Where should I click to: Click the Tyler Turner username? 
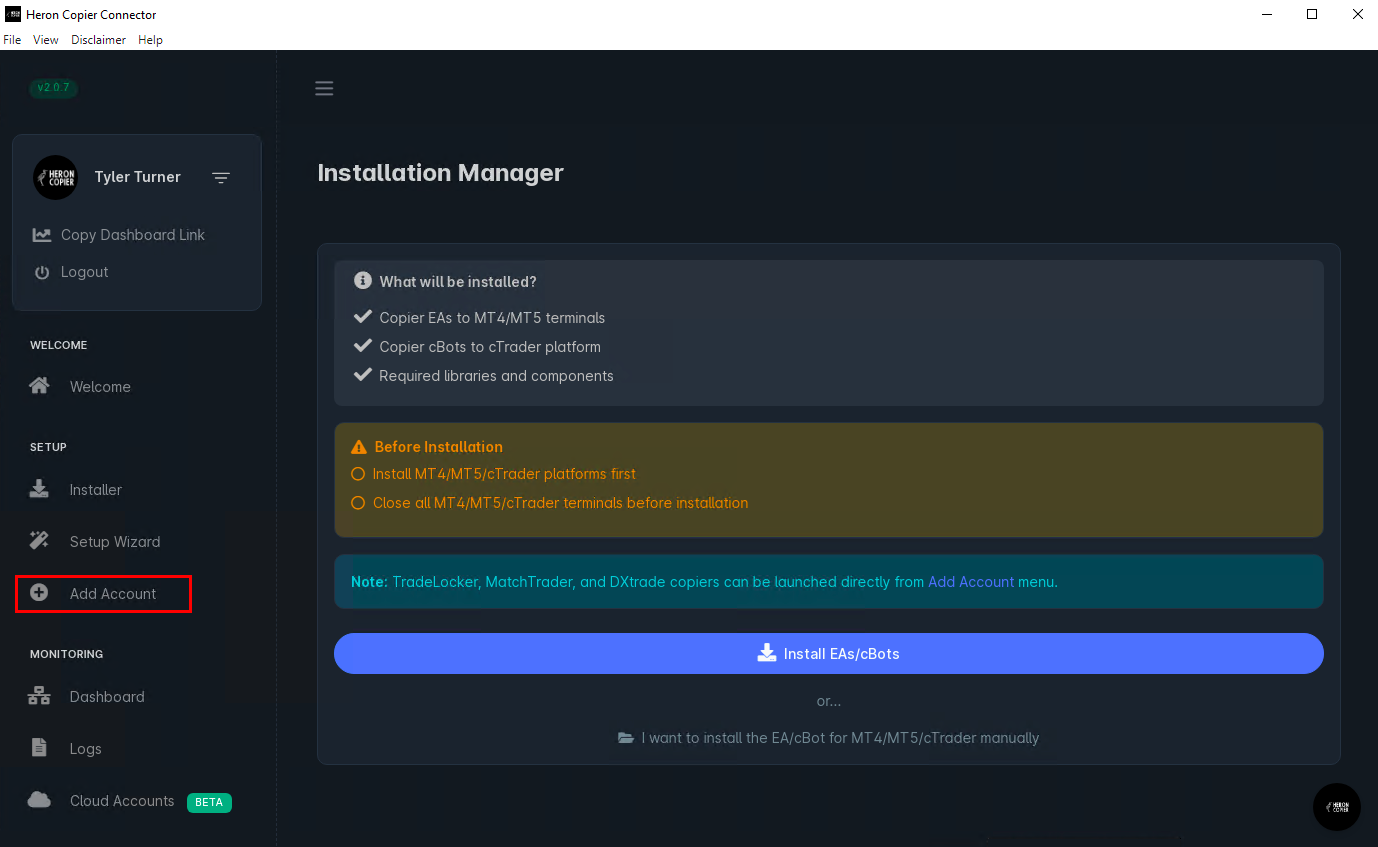click(x=138, y=177)
